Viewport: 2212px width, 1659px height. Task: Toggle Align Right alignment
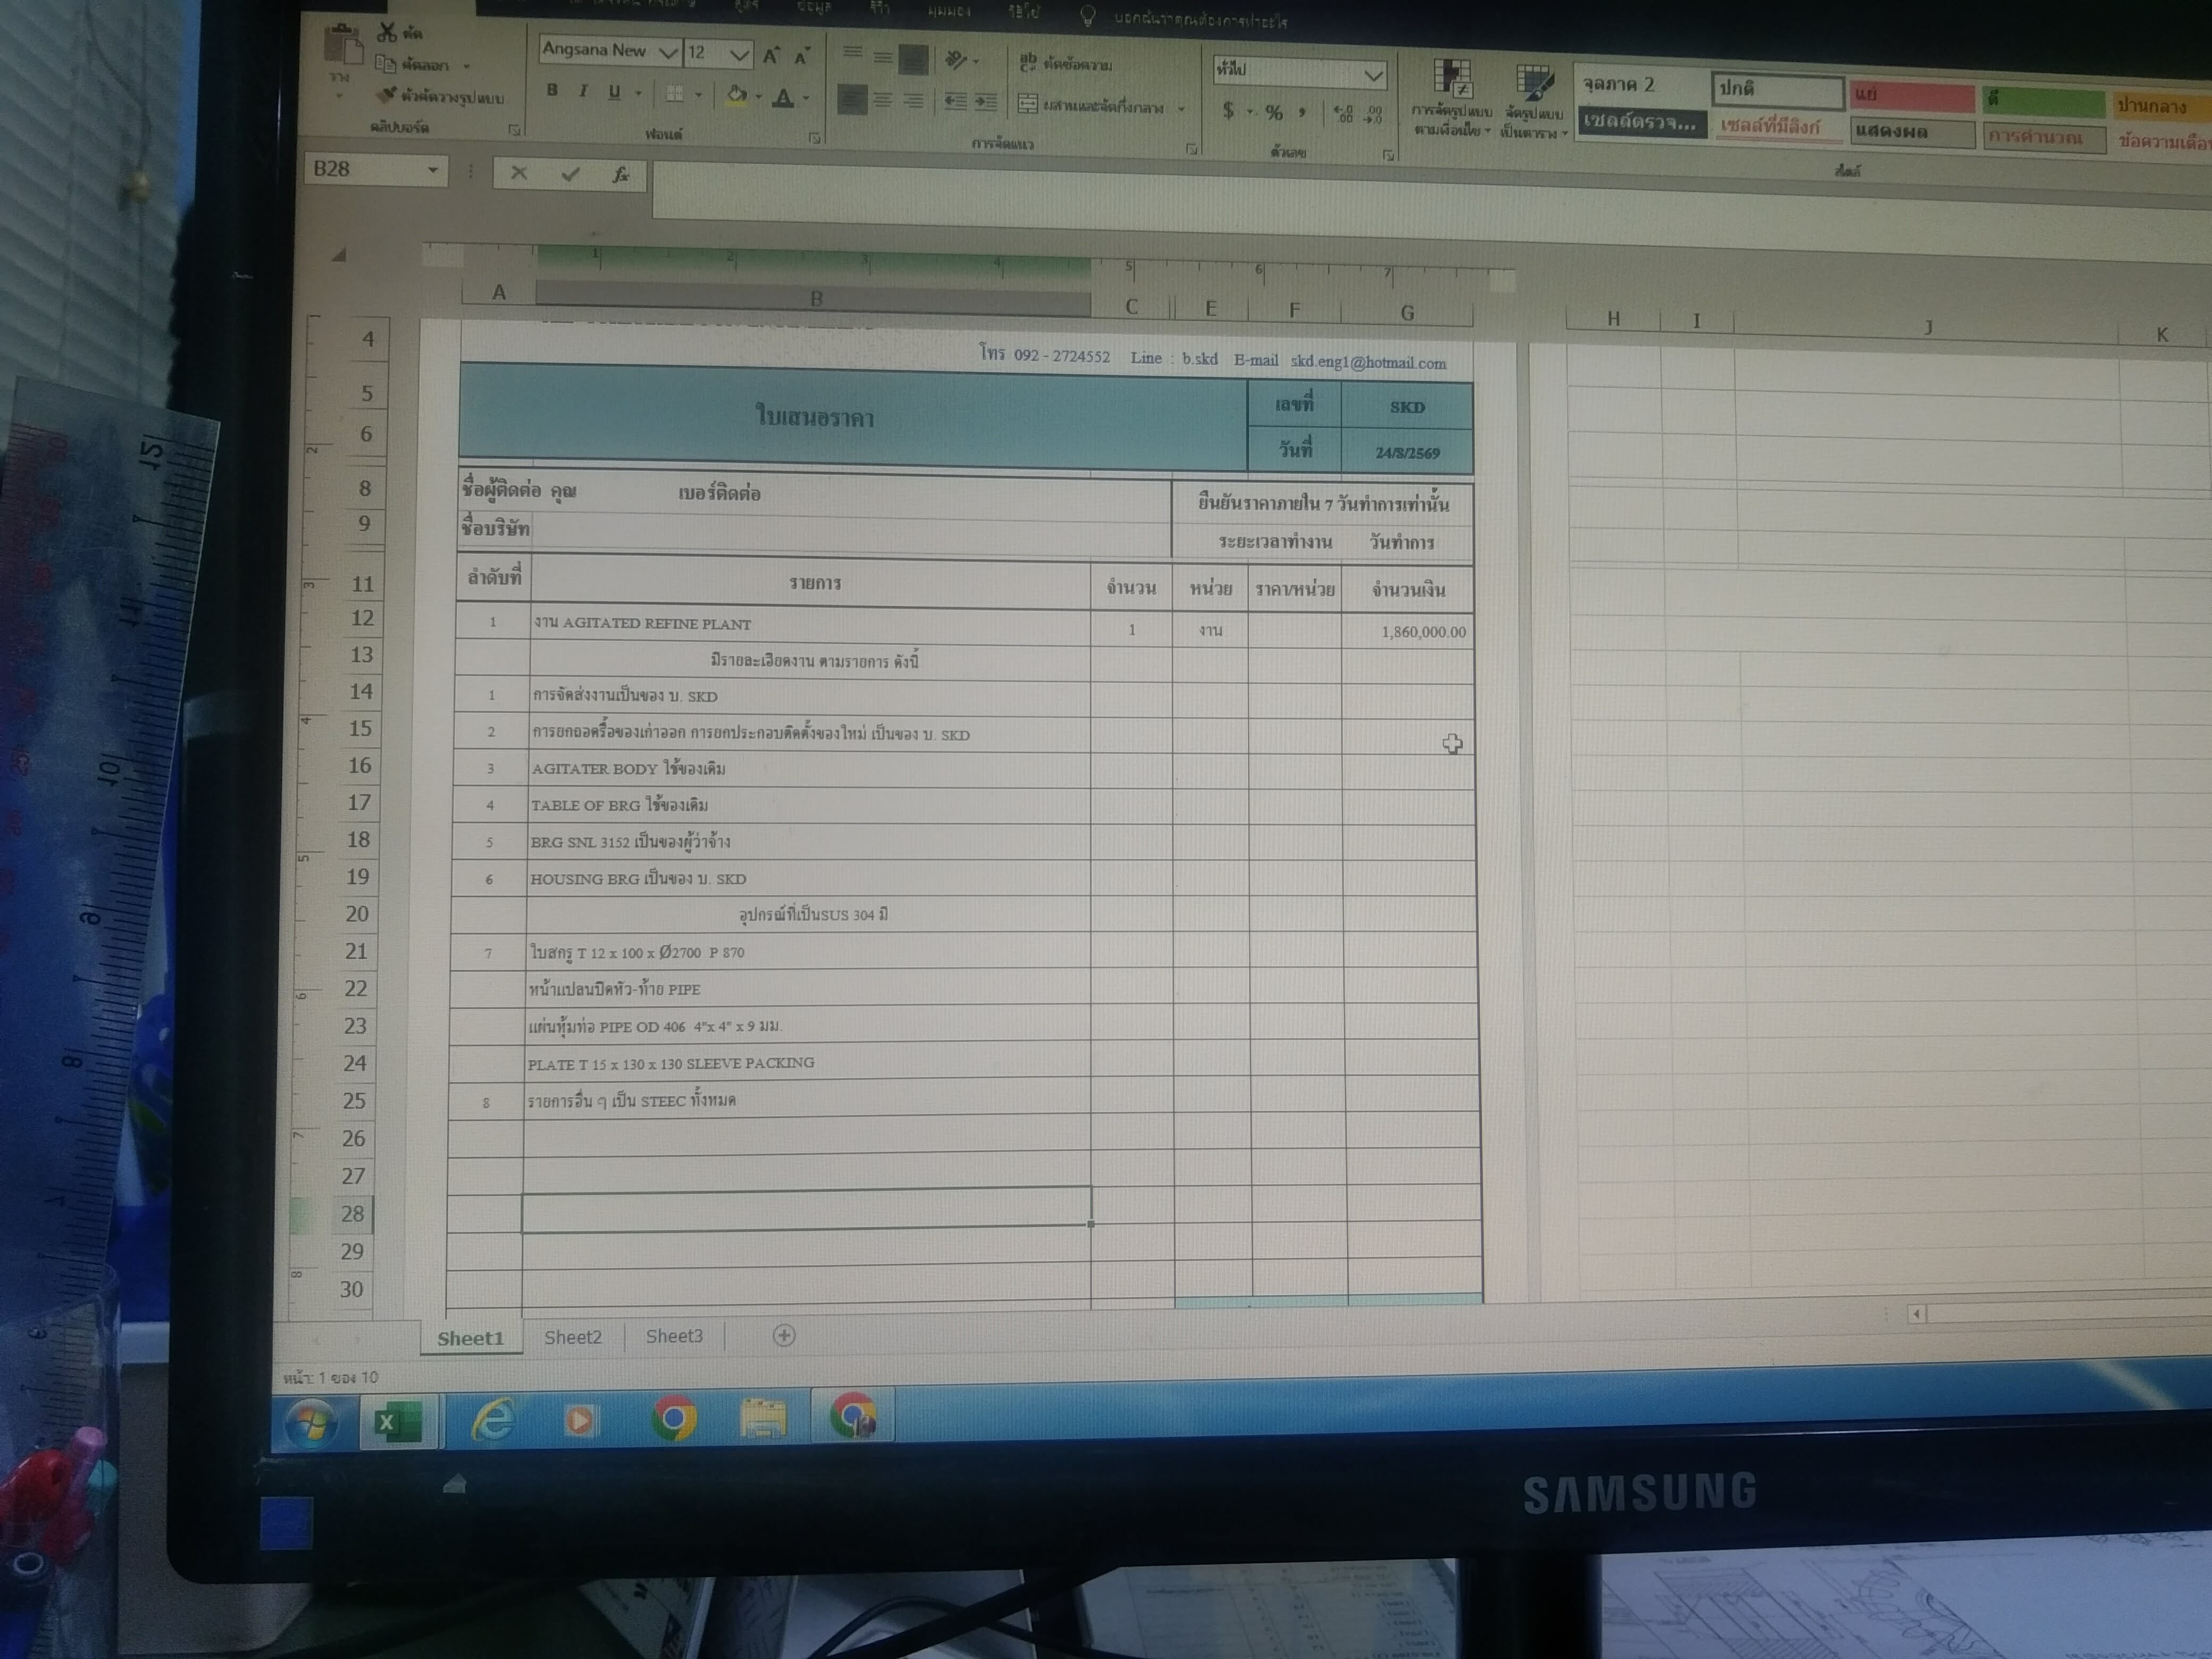(914, 101)
